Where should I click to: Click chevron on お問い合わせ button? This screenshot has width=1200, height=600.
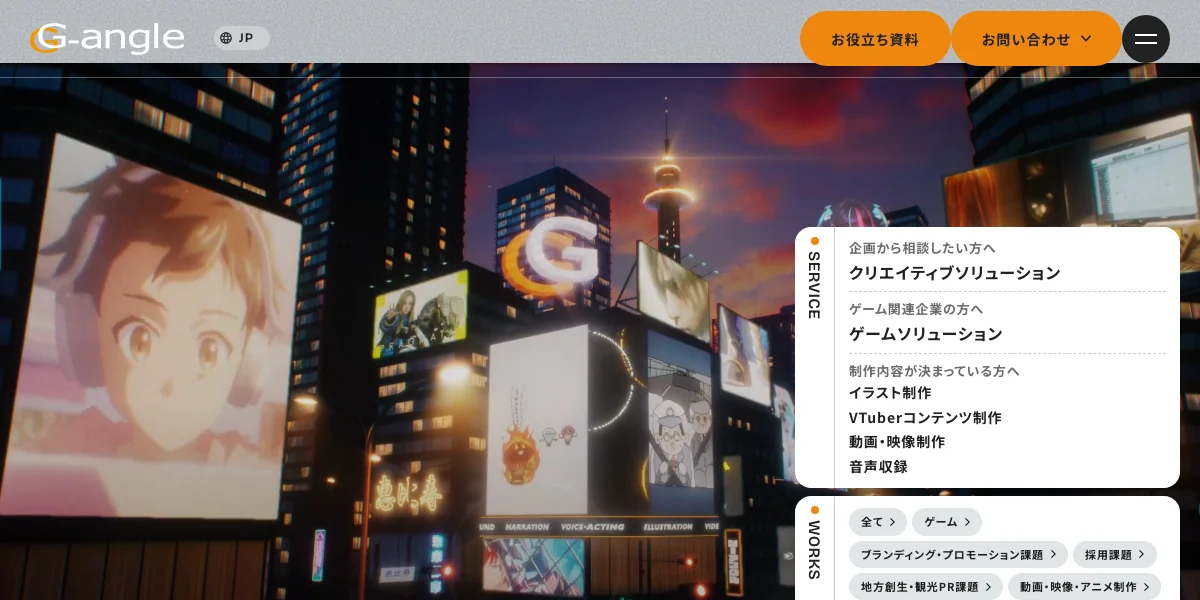(1086, 39)
